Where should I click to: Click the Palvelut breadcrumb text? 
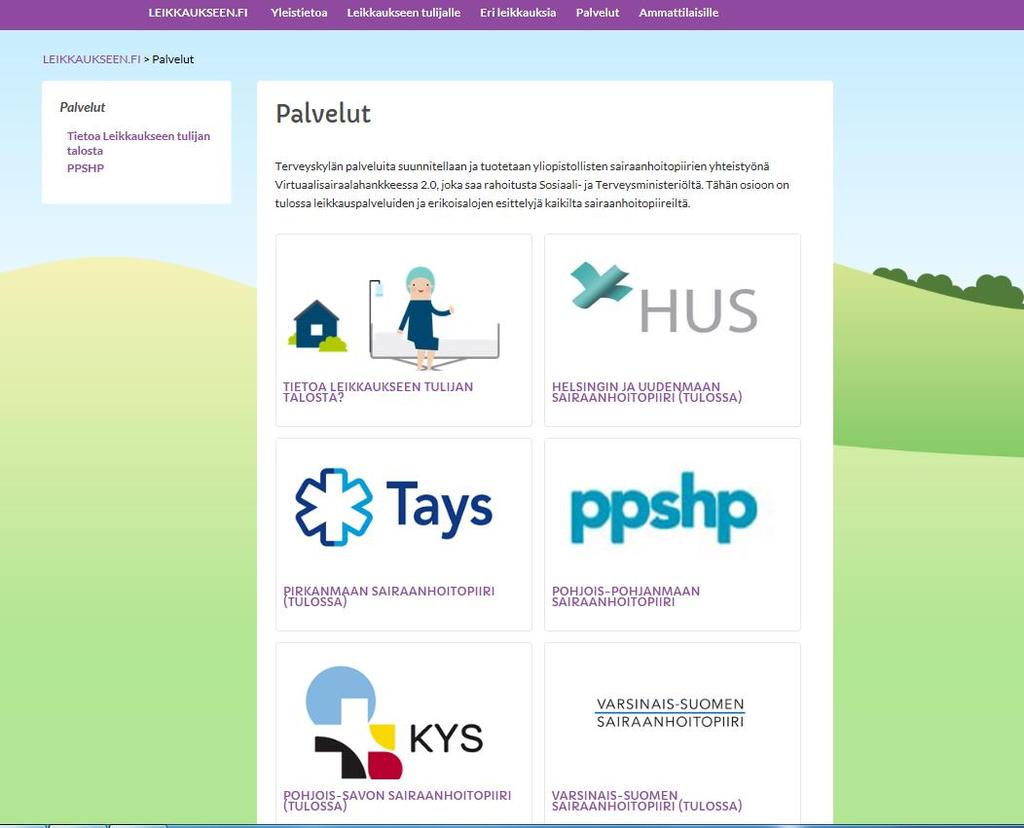(173, 59)
